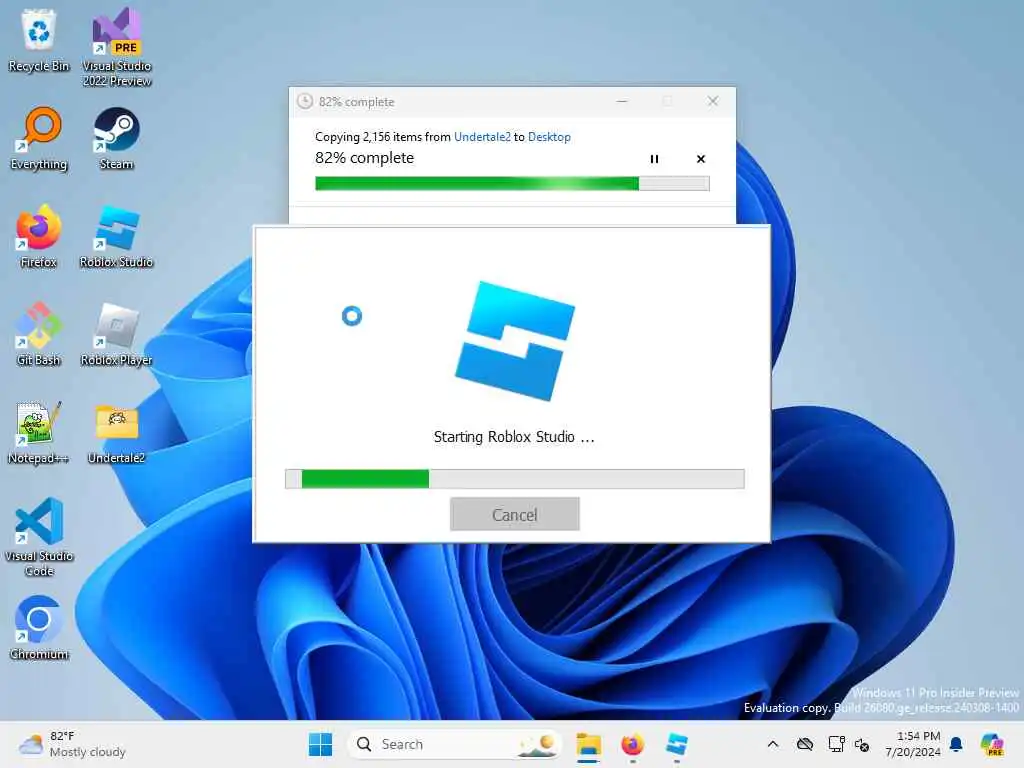This screenshot has height=768, width=1024.
Task: Select the Git Bash desktop shortcut
Action: tap(39, 334)
